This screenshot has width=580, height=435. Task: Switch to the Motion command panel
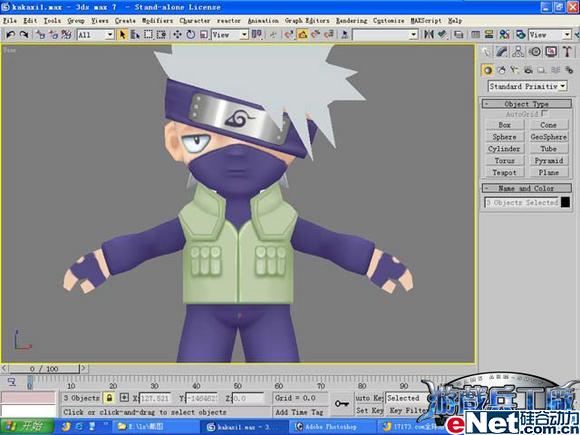pos(535,52)
